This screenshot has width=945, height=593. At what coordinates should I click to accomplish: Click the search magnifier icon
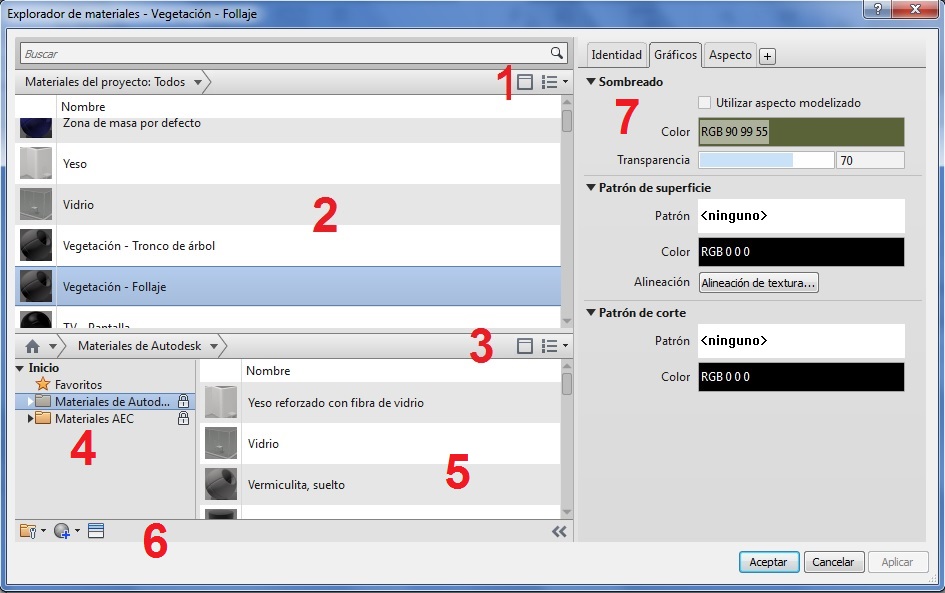click(557, 54)
